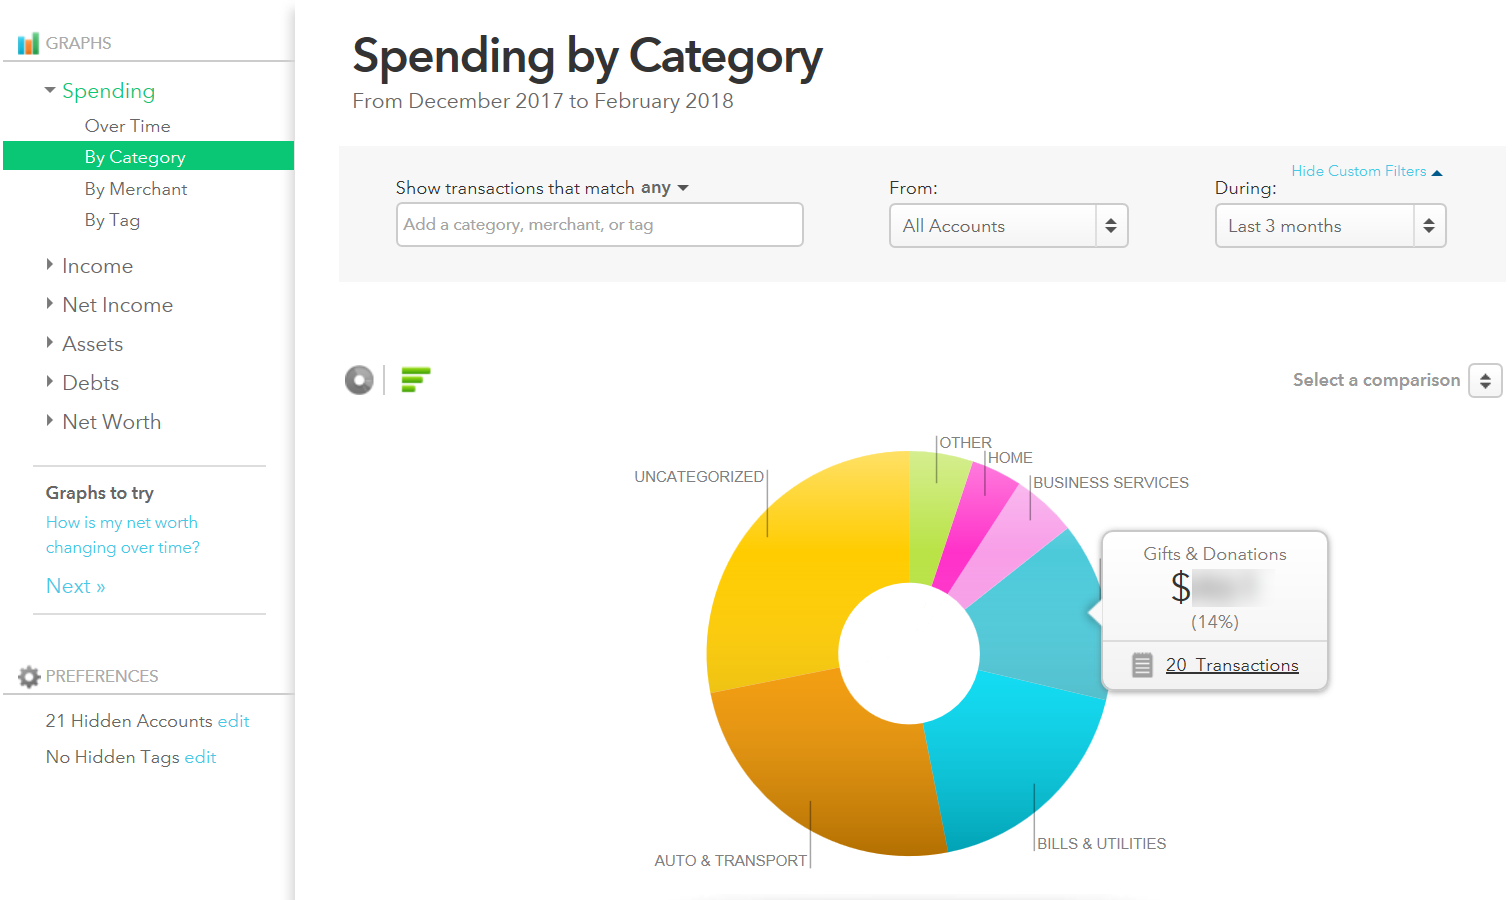This screenshot has width=1512, height=900.
Task: Open the Select a comparison dropdown
Action: click(x=1485, y=381)
